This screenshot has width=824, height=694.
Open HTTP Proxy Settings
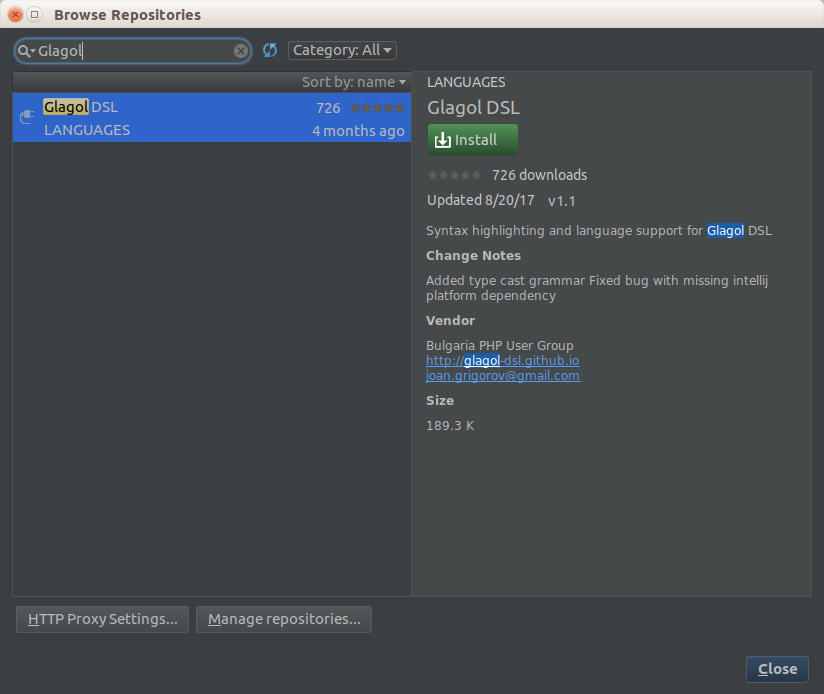(x=102, y=619)
